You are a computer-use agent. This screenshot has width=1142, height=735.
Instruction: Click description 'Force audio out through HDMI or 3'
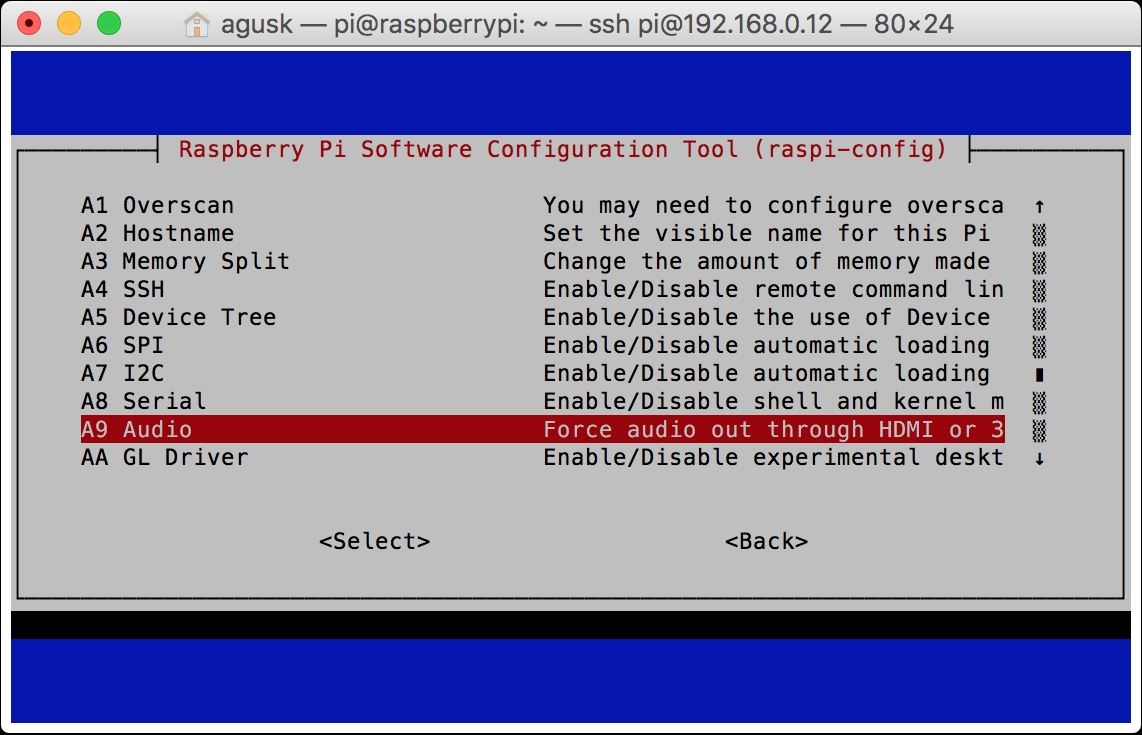point(773,430)
